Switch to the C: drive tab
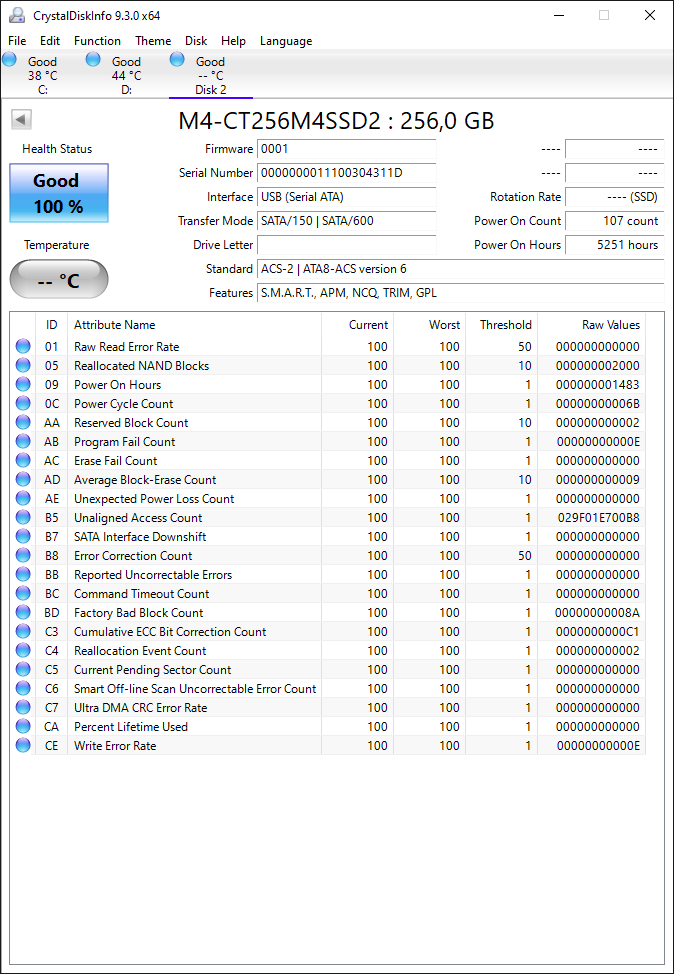The height and width of the screenshot is (974, 674). tap(42, 75)
